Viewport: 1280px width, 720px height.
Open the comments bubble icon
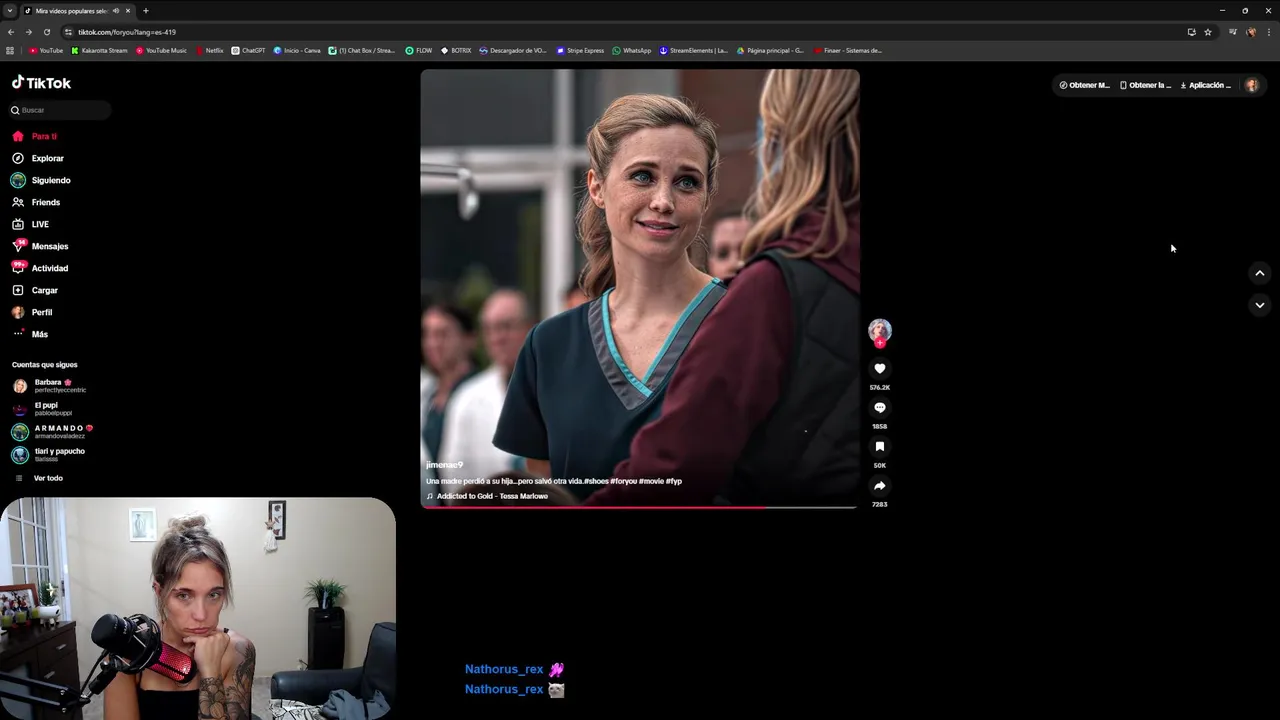tap(880, 408)
